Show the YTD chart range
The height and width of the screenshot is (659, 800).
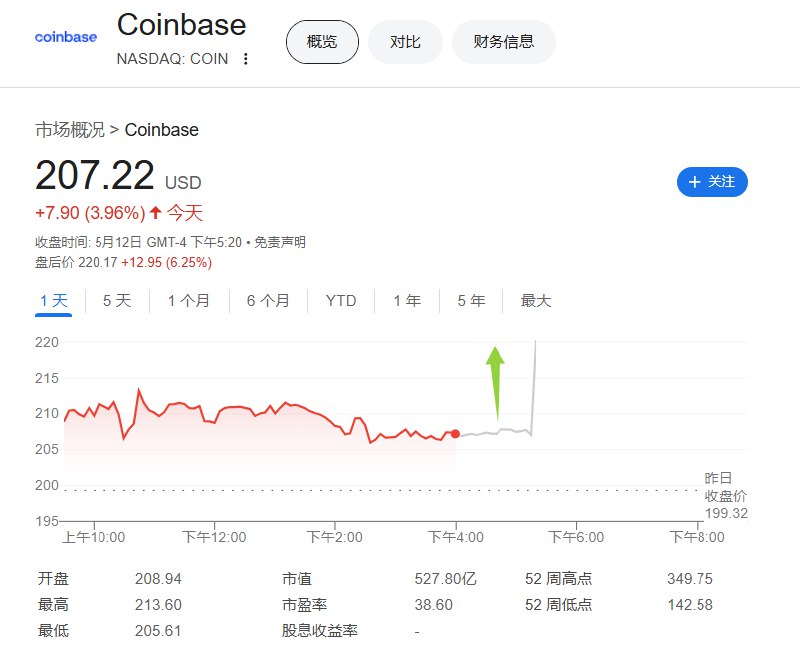pos(341,301)
